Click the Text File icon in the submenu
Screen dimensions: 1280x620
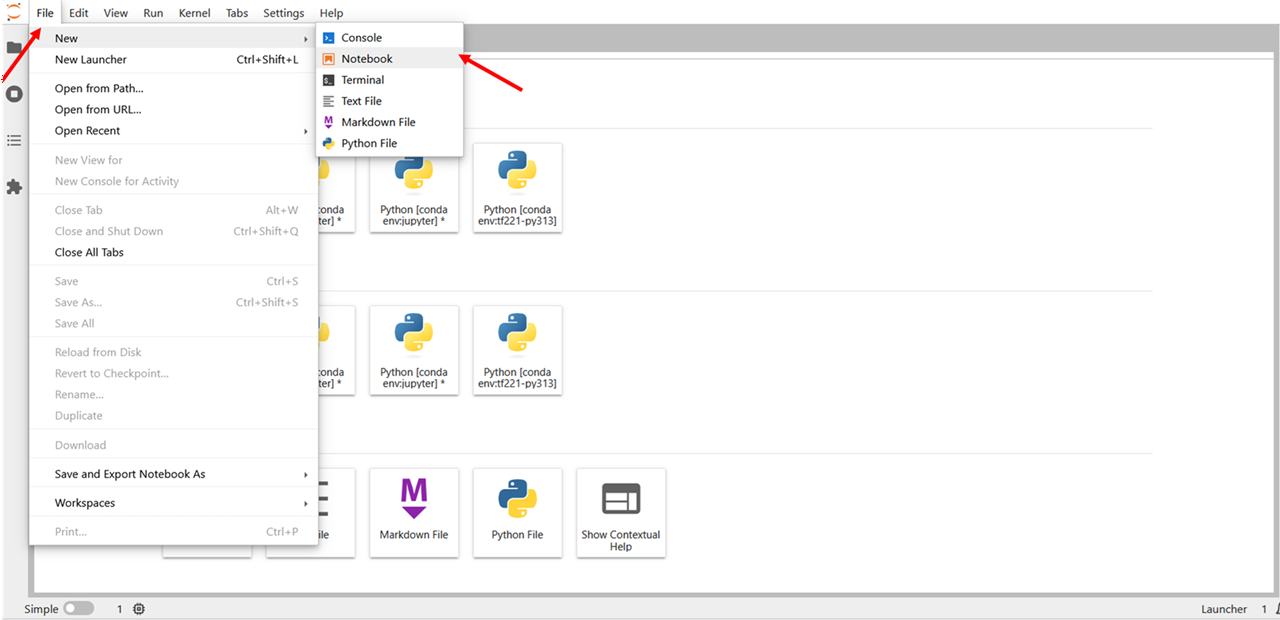coord(328,101)
